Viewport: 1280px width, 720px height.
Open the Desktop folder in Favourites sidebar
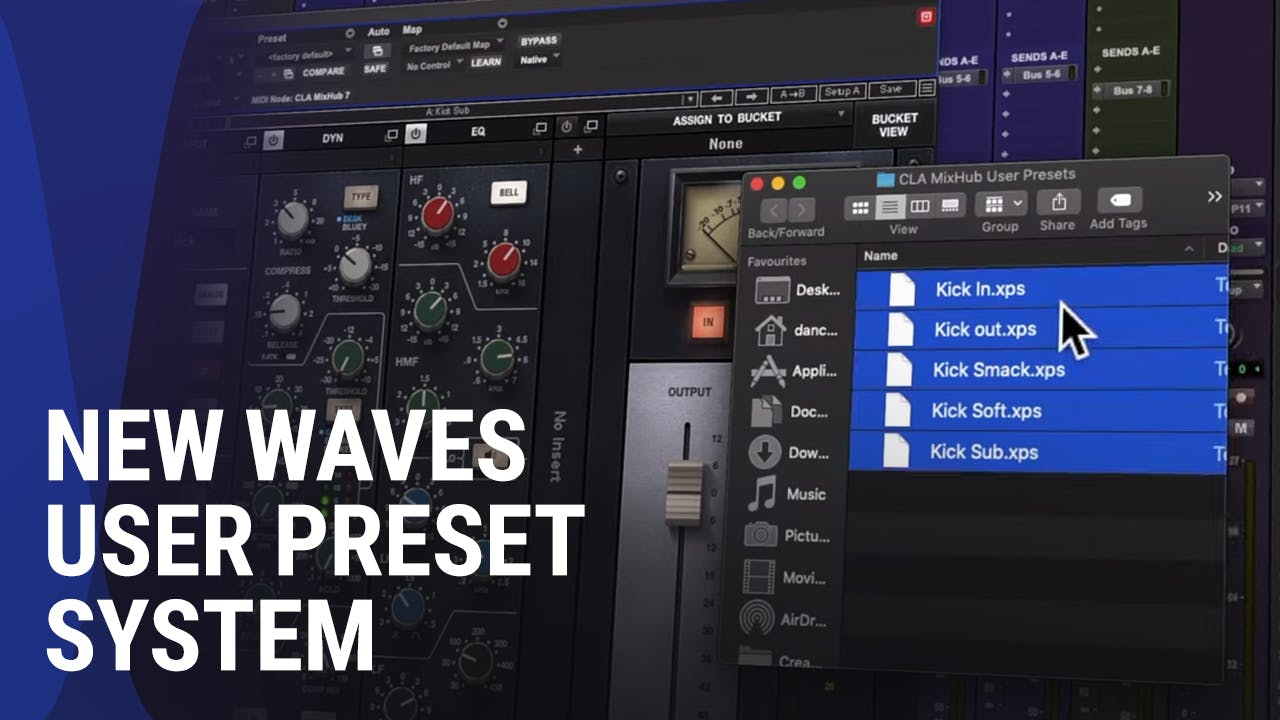[797, 290]
